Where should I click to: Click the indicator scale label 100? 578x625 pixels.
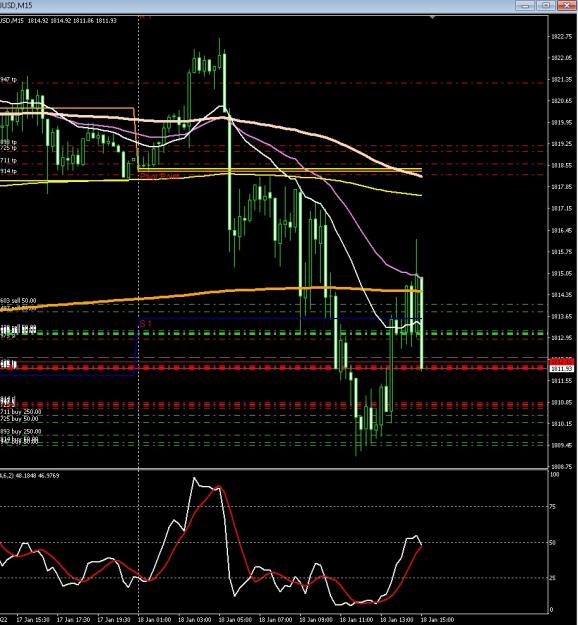[x=554, y=474]
